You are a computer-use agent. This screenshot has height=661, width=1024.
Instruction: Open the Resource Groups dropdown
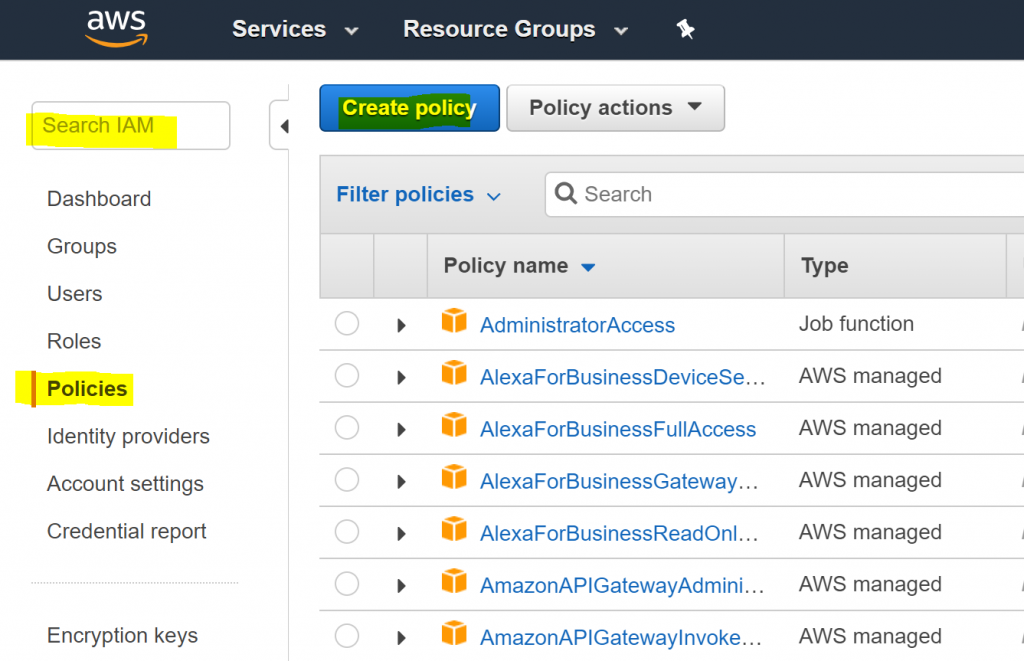click(515, 29)
